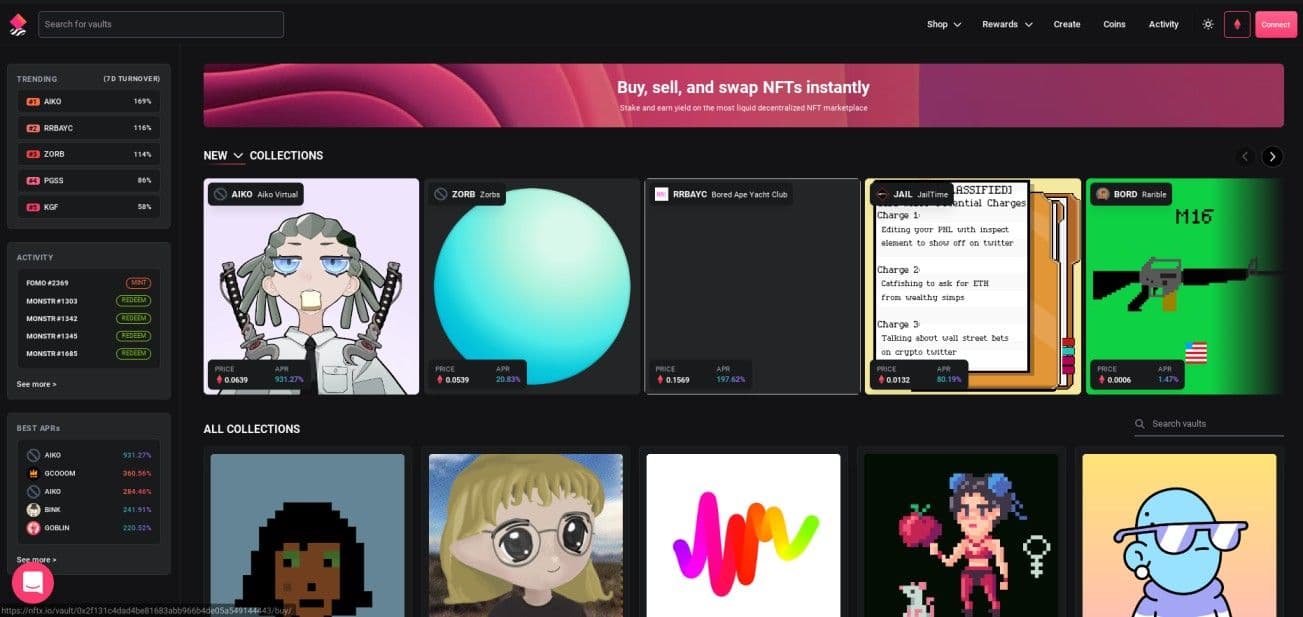Go to previous collections with left arrow
Image resolution: width=1303 pixels, height=617 pixels.
(x=1245, y=156)
